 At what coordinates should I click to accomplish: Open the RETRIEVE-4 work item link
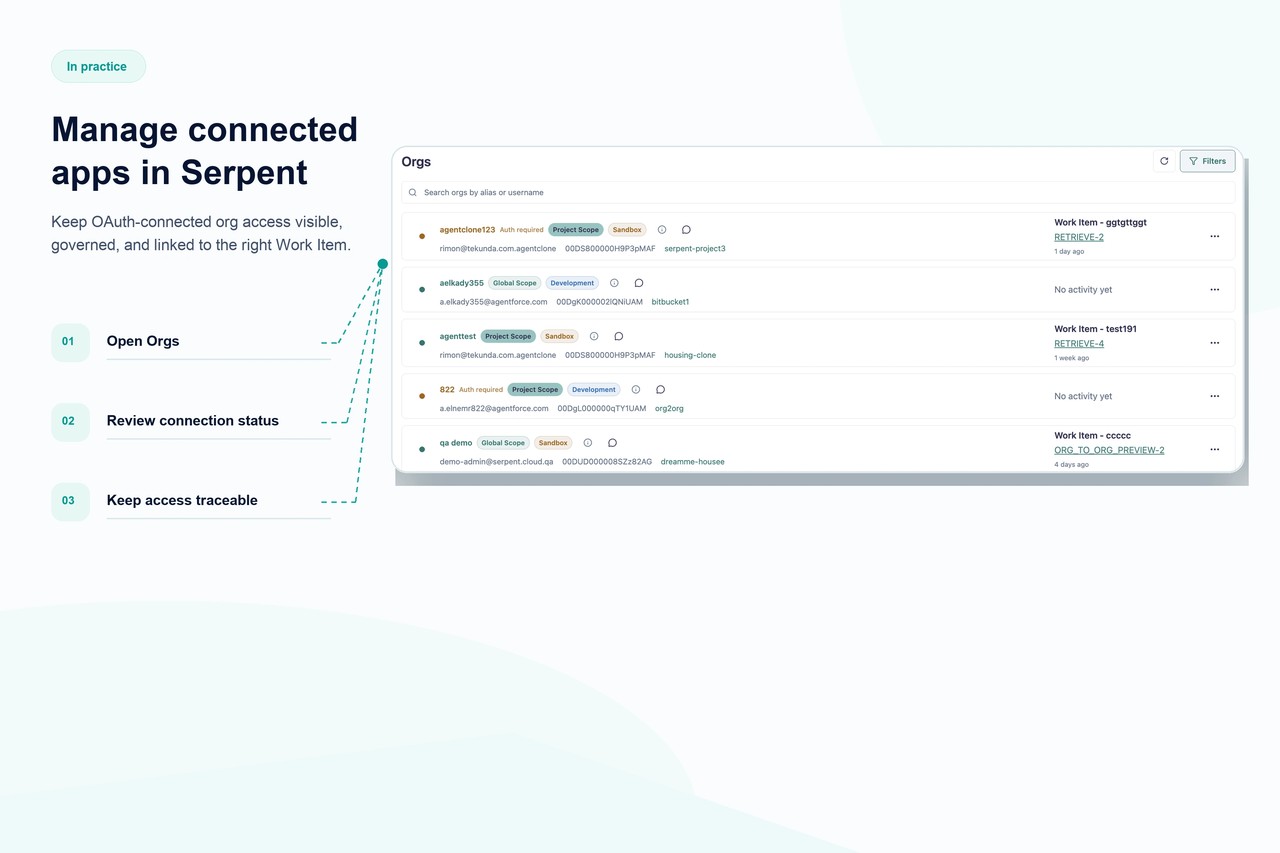point(1079,344)
